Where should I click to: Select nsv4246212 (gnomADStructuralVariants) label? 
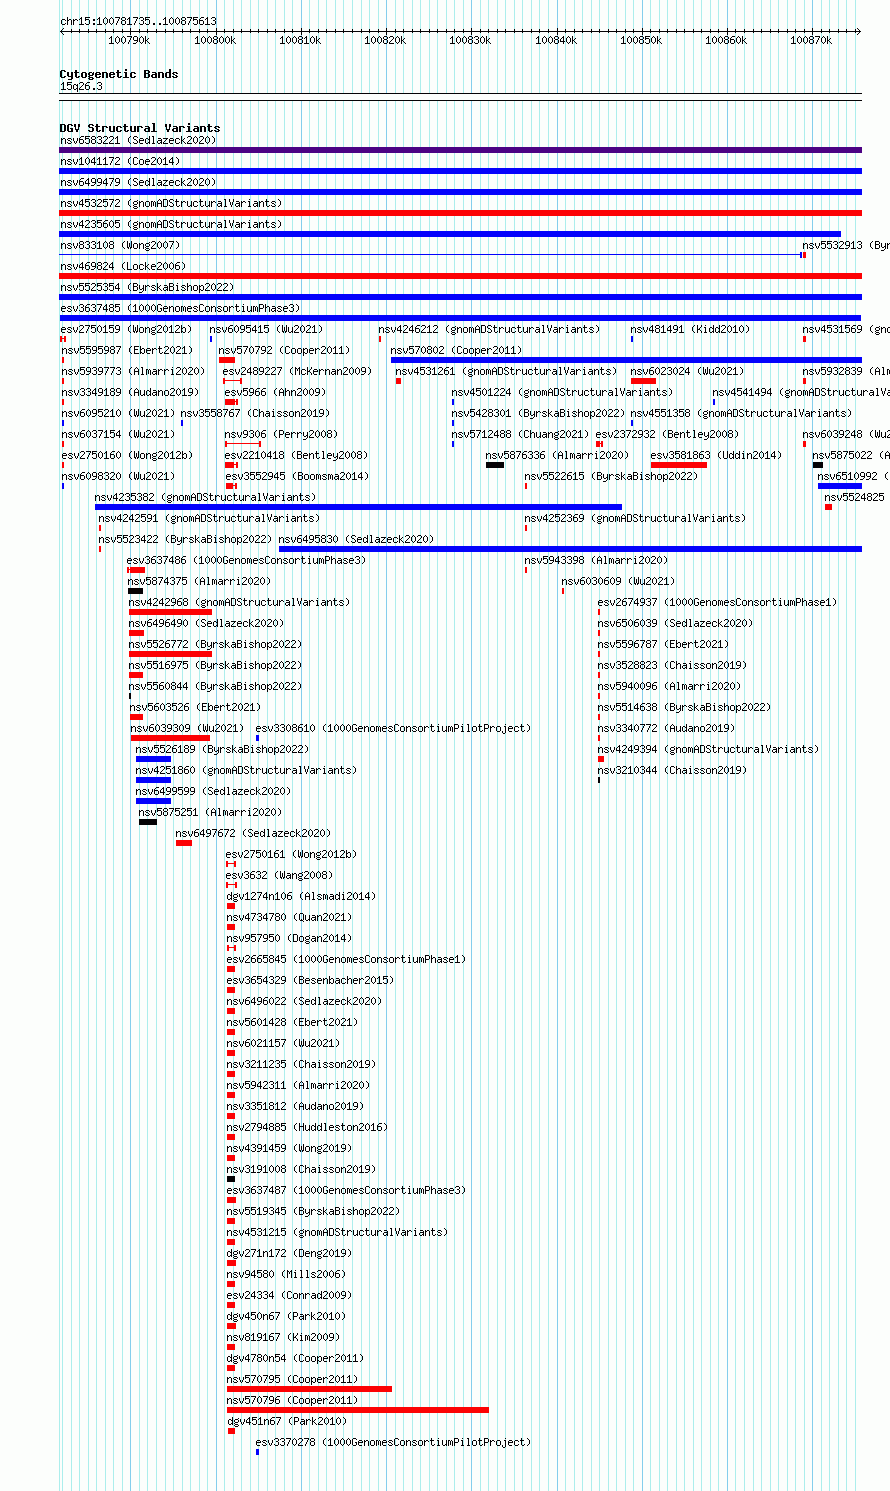(489, 329)
